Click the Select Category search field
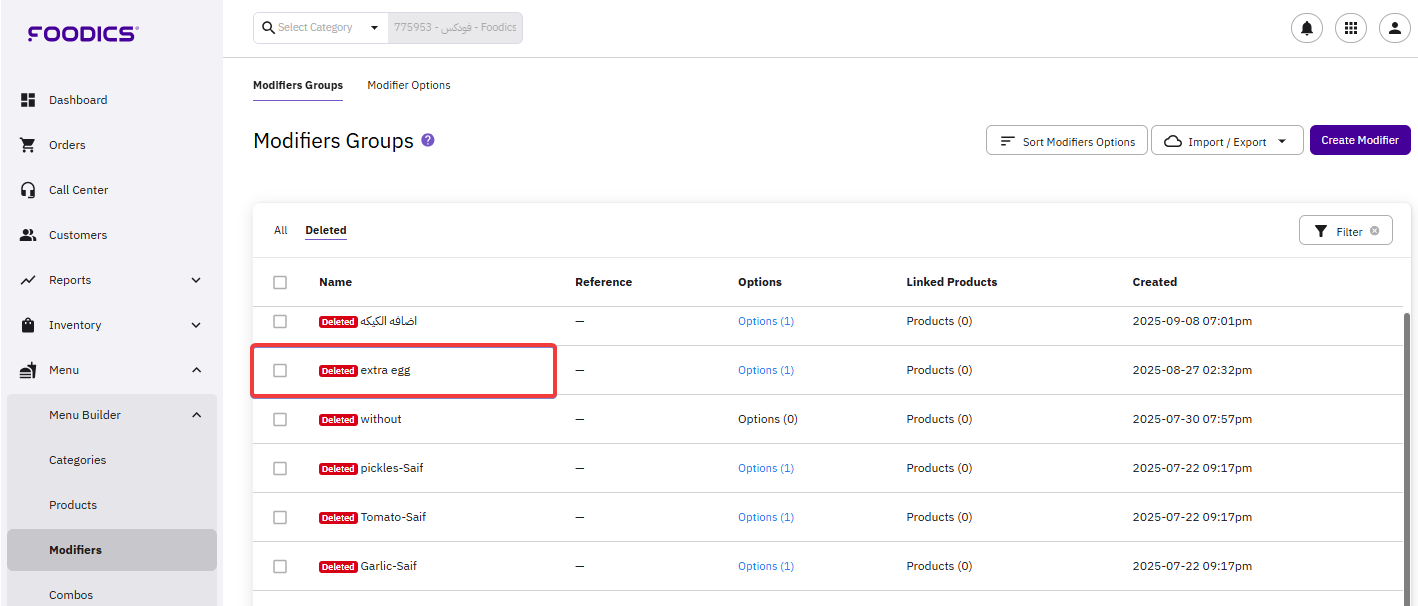1418x606 pixels. (320, 28)
